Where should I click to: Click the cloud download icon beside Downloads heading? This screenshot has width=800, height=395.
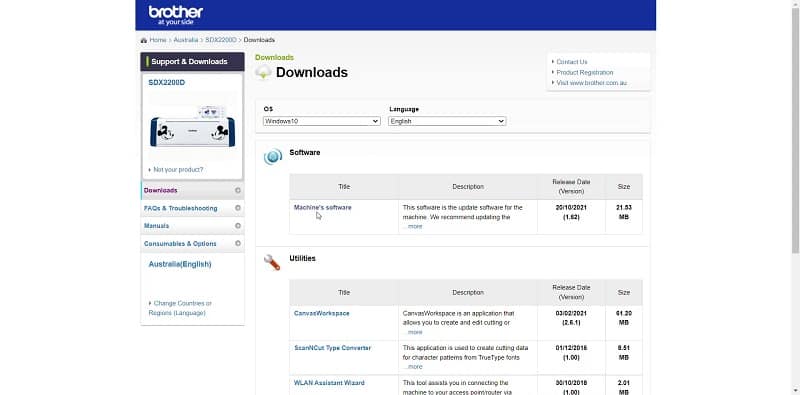263,72
